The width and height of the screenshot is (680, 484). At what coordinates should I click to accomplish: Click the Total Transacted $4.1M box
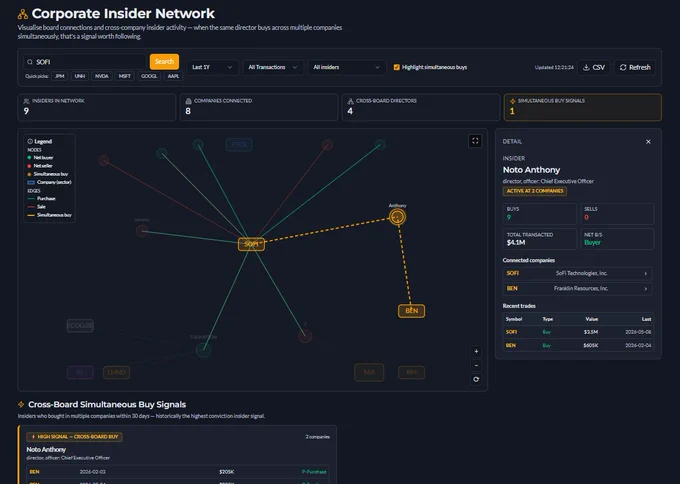coord(540,239)
